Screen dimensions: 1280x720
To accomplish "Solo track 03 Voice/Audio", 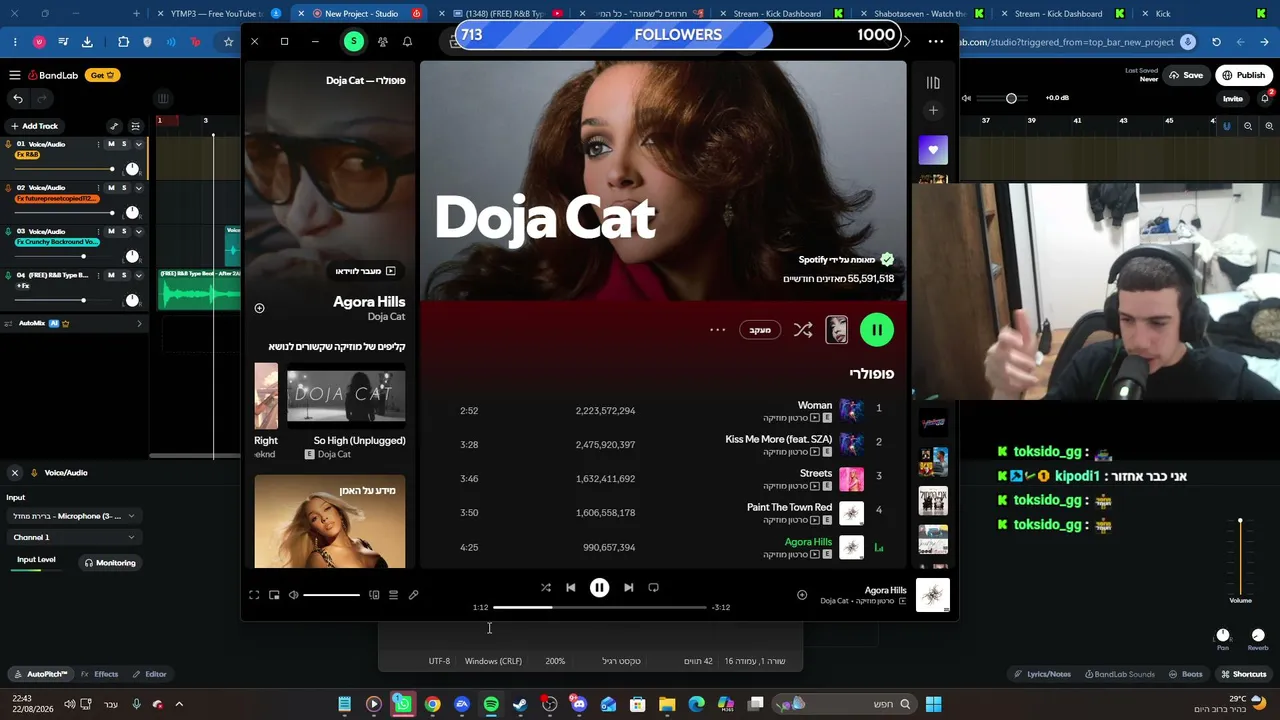I will [x=124, y=231].
